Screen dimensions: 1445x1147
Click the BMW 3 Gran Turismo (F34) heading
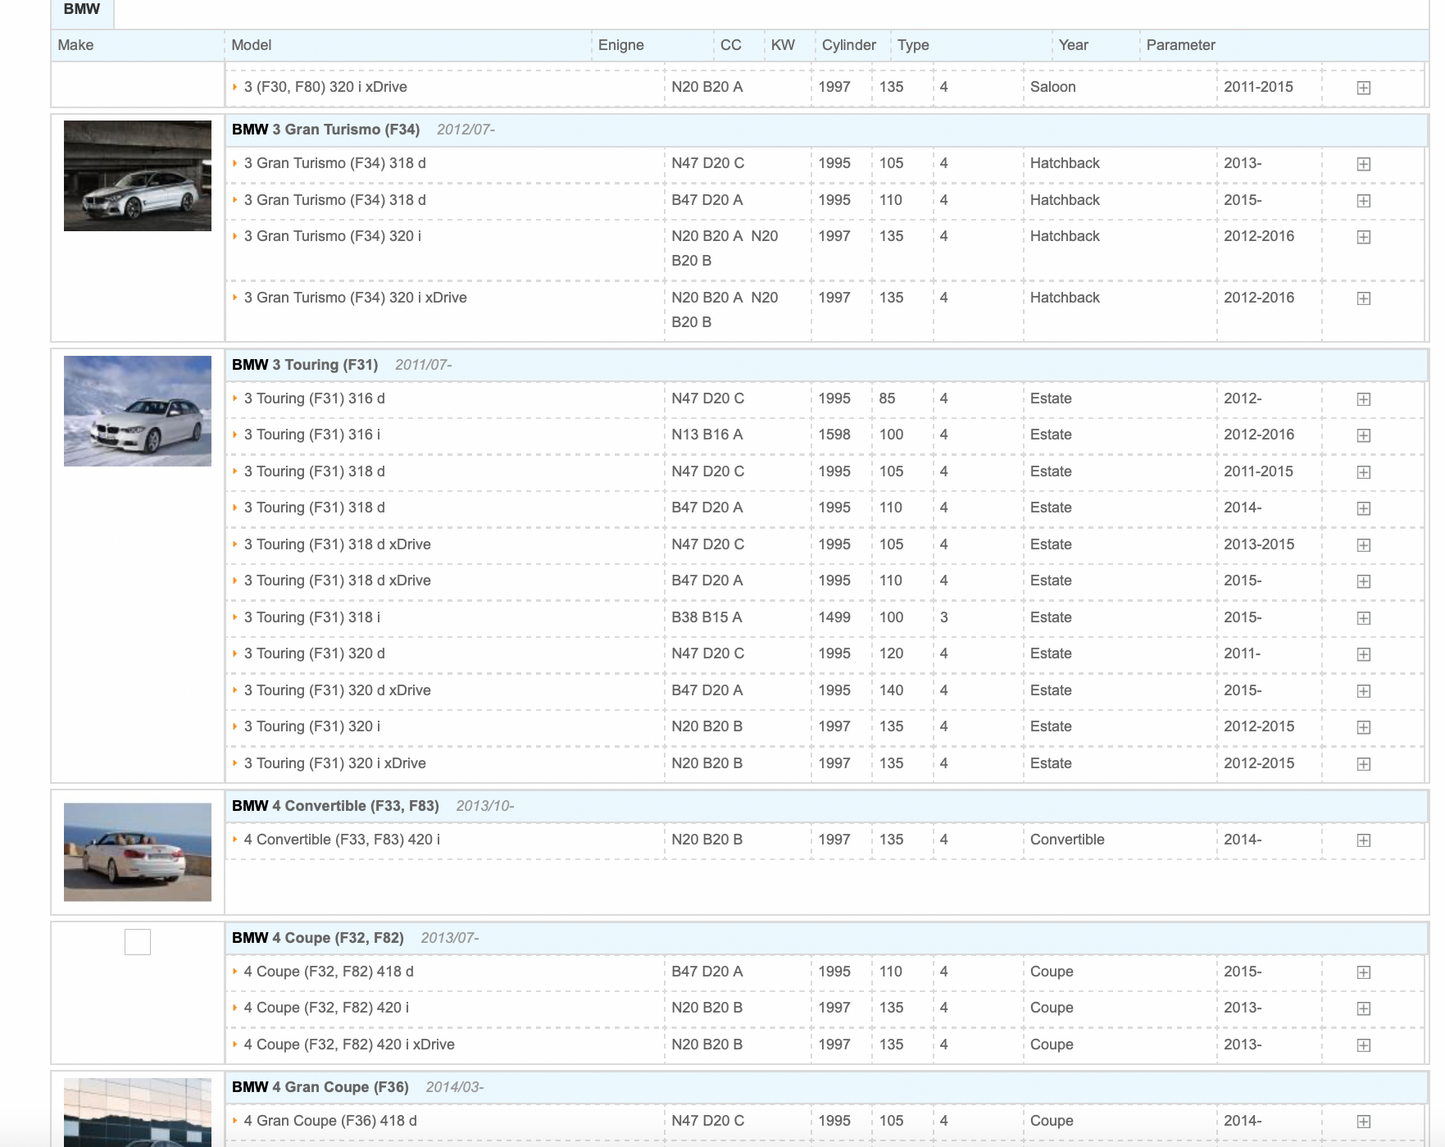tap(326, 129)
